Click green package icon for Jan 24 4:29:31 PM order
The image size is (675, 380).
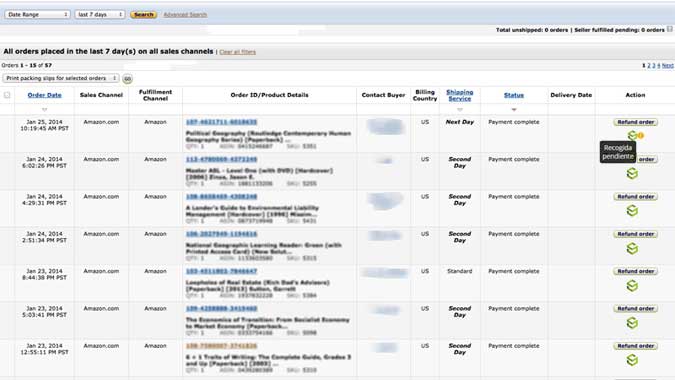pos(632,211)
